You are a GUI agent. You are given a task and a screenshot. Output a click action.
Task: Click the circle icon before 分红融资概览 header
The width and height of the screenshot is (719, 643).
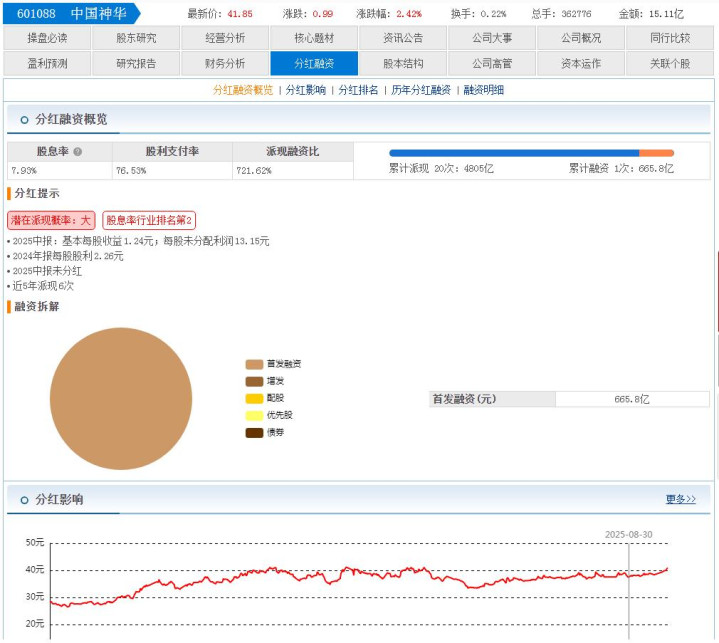pos(23,119)
